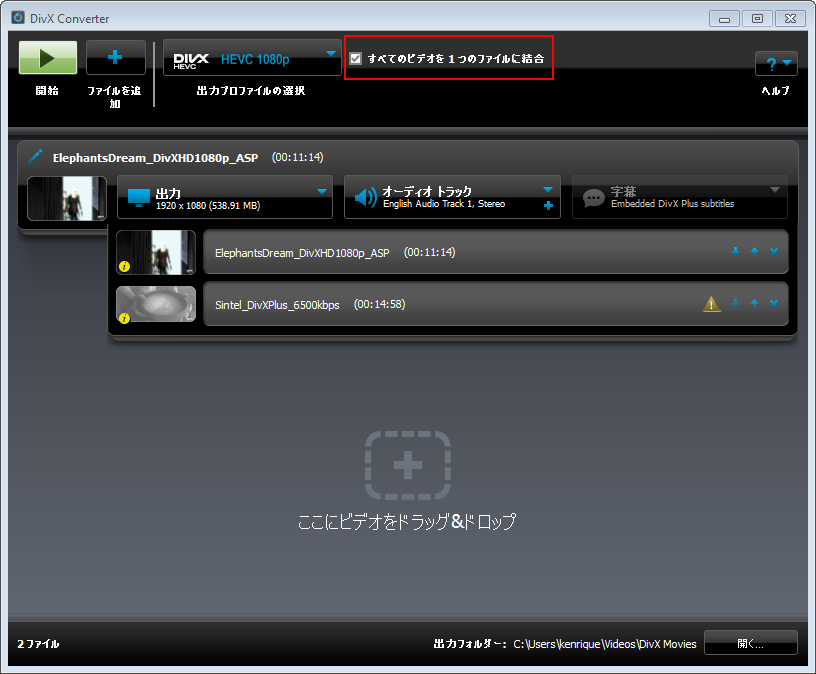Move the Sintel file down in list
Viewport: 816px width, 674px height.
coord(735,303)
